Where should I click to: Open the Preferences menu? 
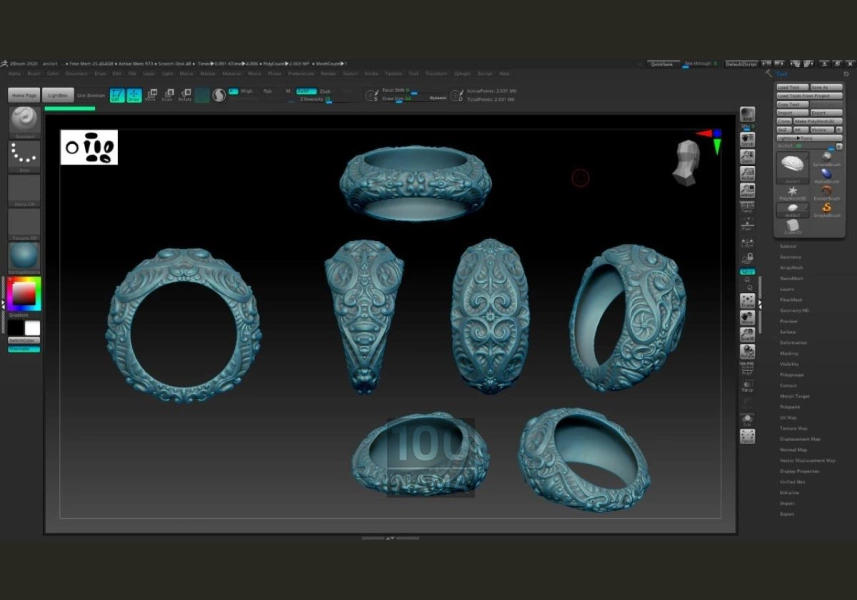click(300, 73)
